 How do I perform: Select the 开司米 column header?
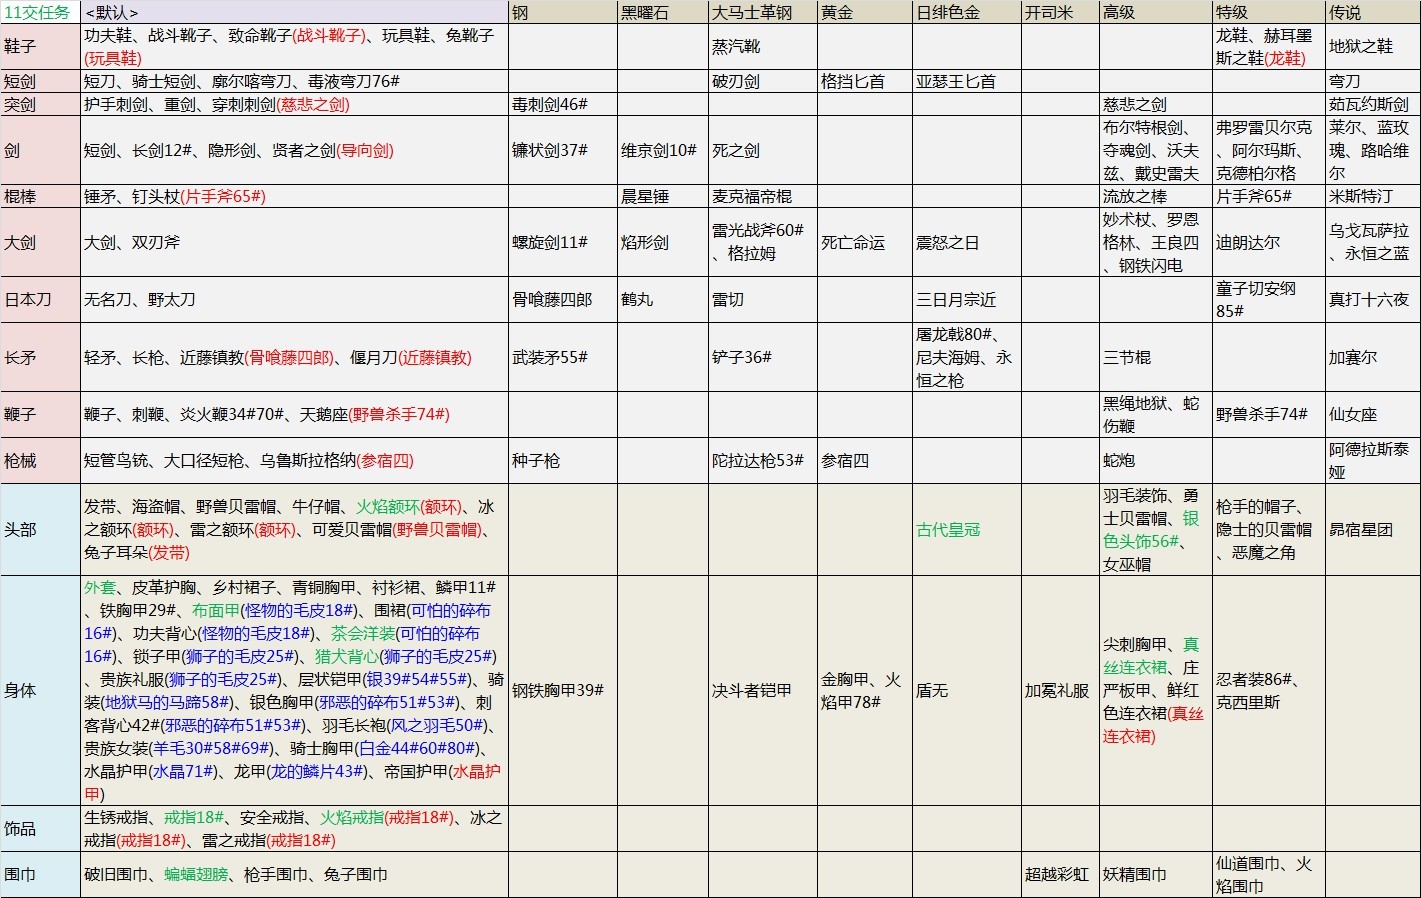(1049, 12)
